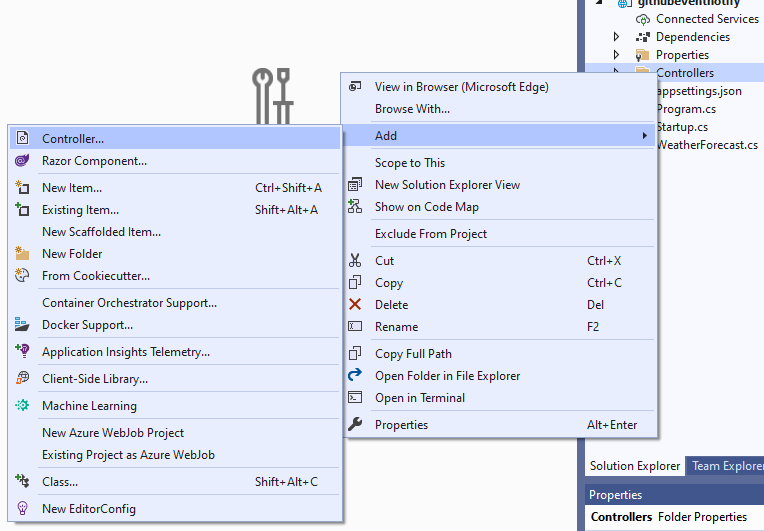764x531 pixels.
Task: Select WeatherForecast.cs file in tree
Action: tap(707, 145)
